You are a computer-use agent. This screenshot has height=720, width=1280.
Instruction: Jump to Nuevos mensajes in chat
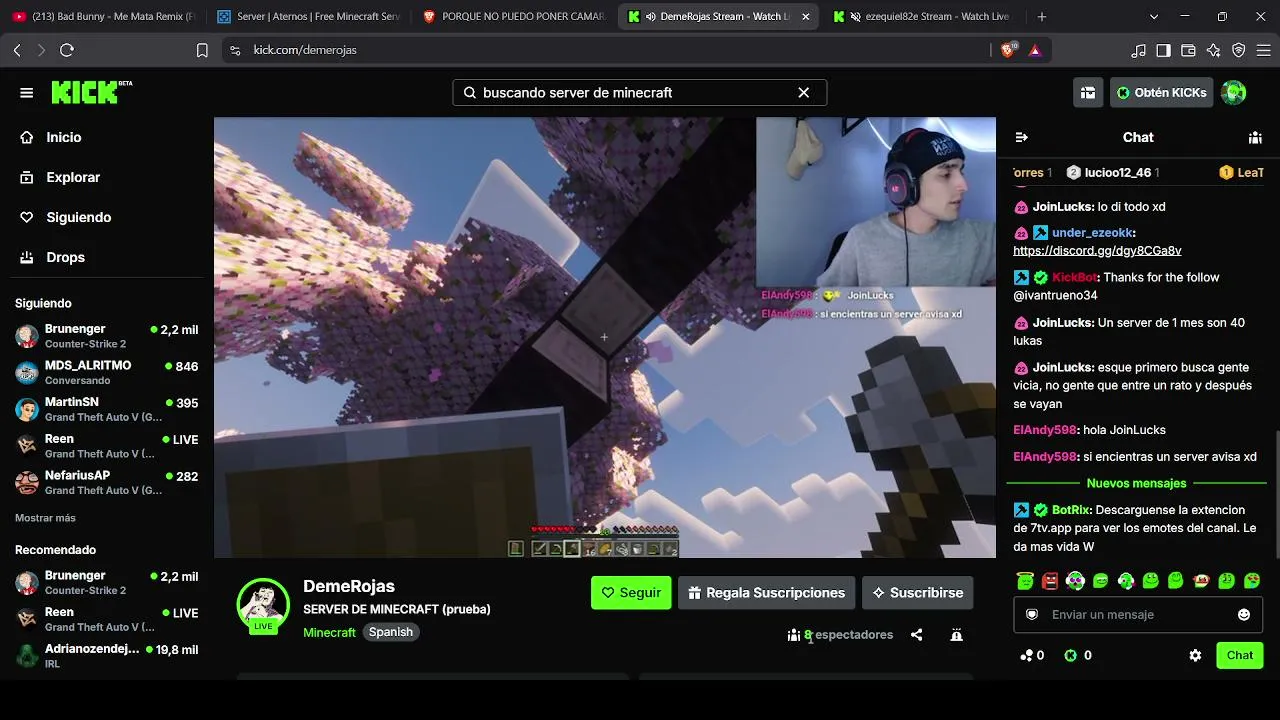pos(1136,483)
